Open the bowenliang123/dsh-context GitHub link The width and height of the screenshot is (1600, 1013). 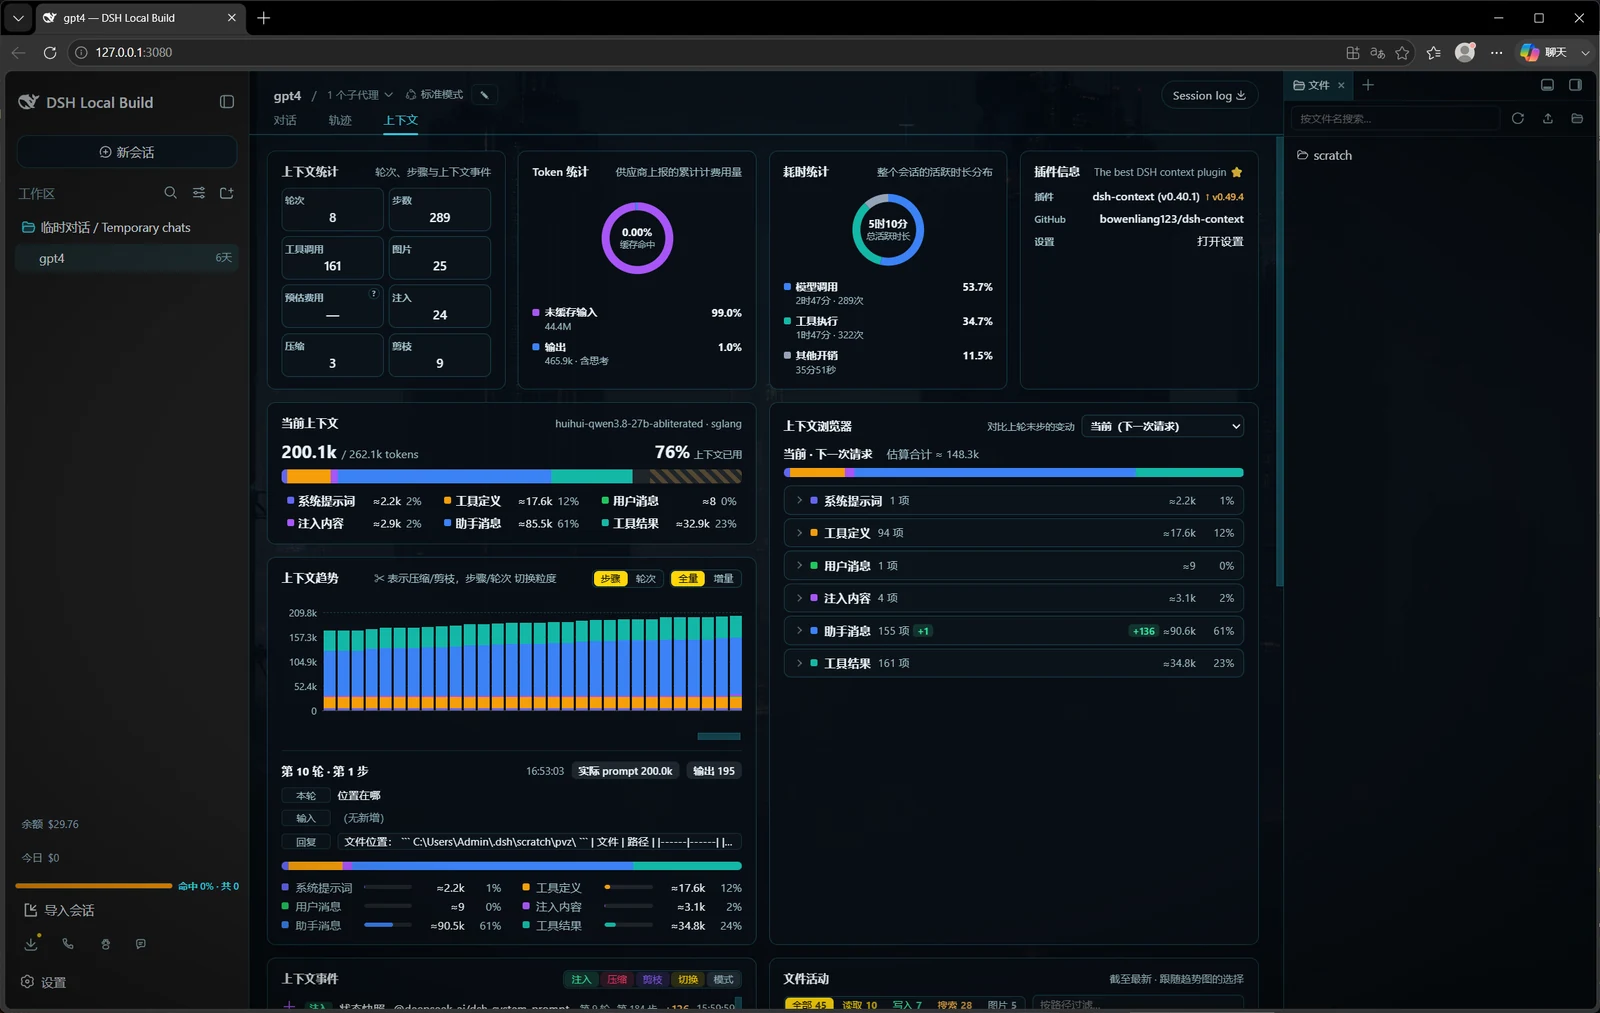[1171, 219]
